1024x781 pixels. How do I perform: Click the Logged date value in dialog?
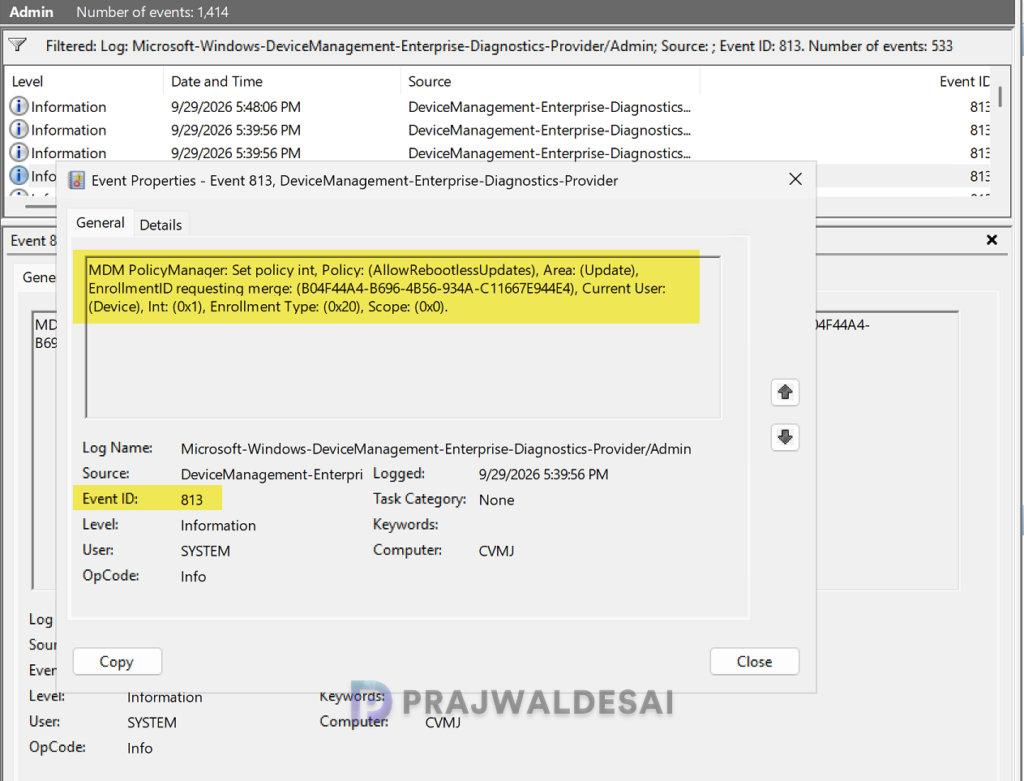[543, 474]
